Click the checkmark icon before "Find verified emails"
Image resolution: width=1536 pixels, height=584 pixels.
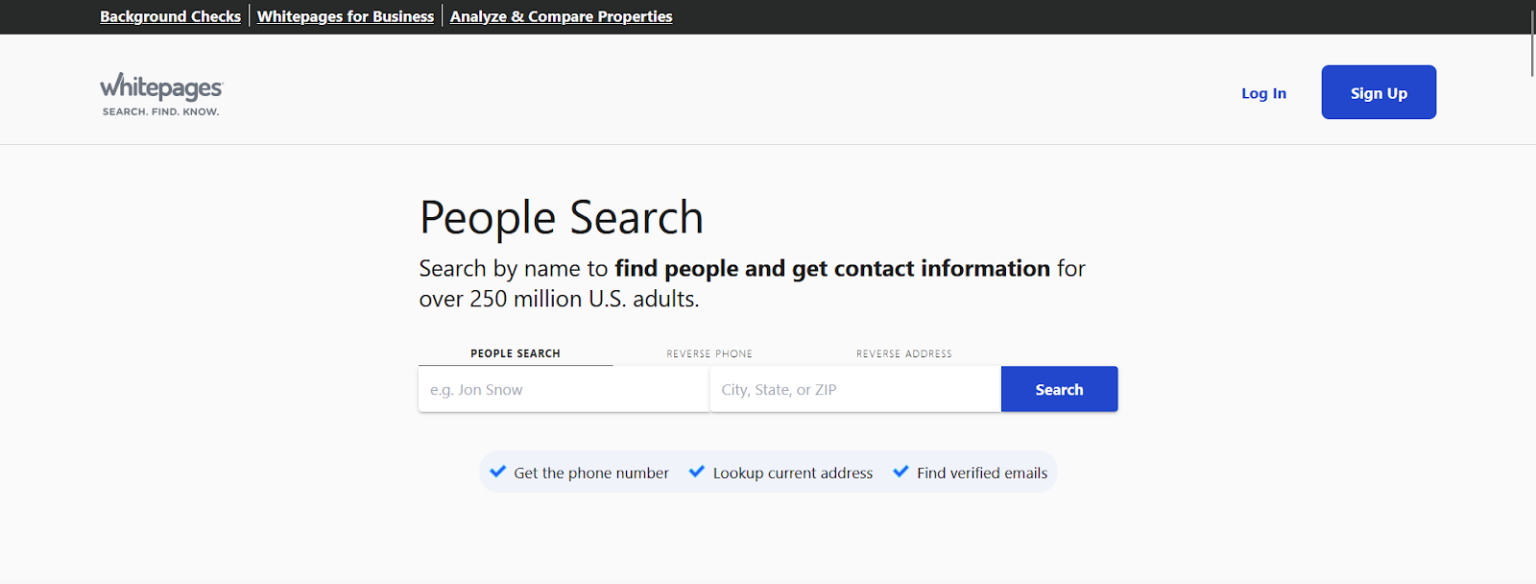pyautogui.click(x=899, y=471)
